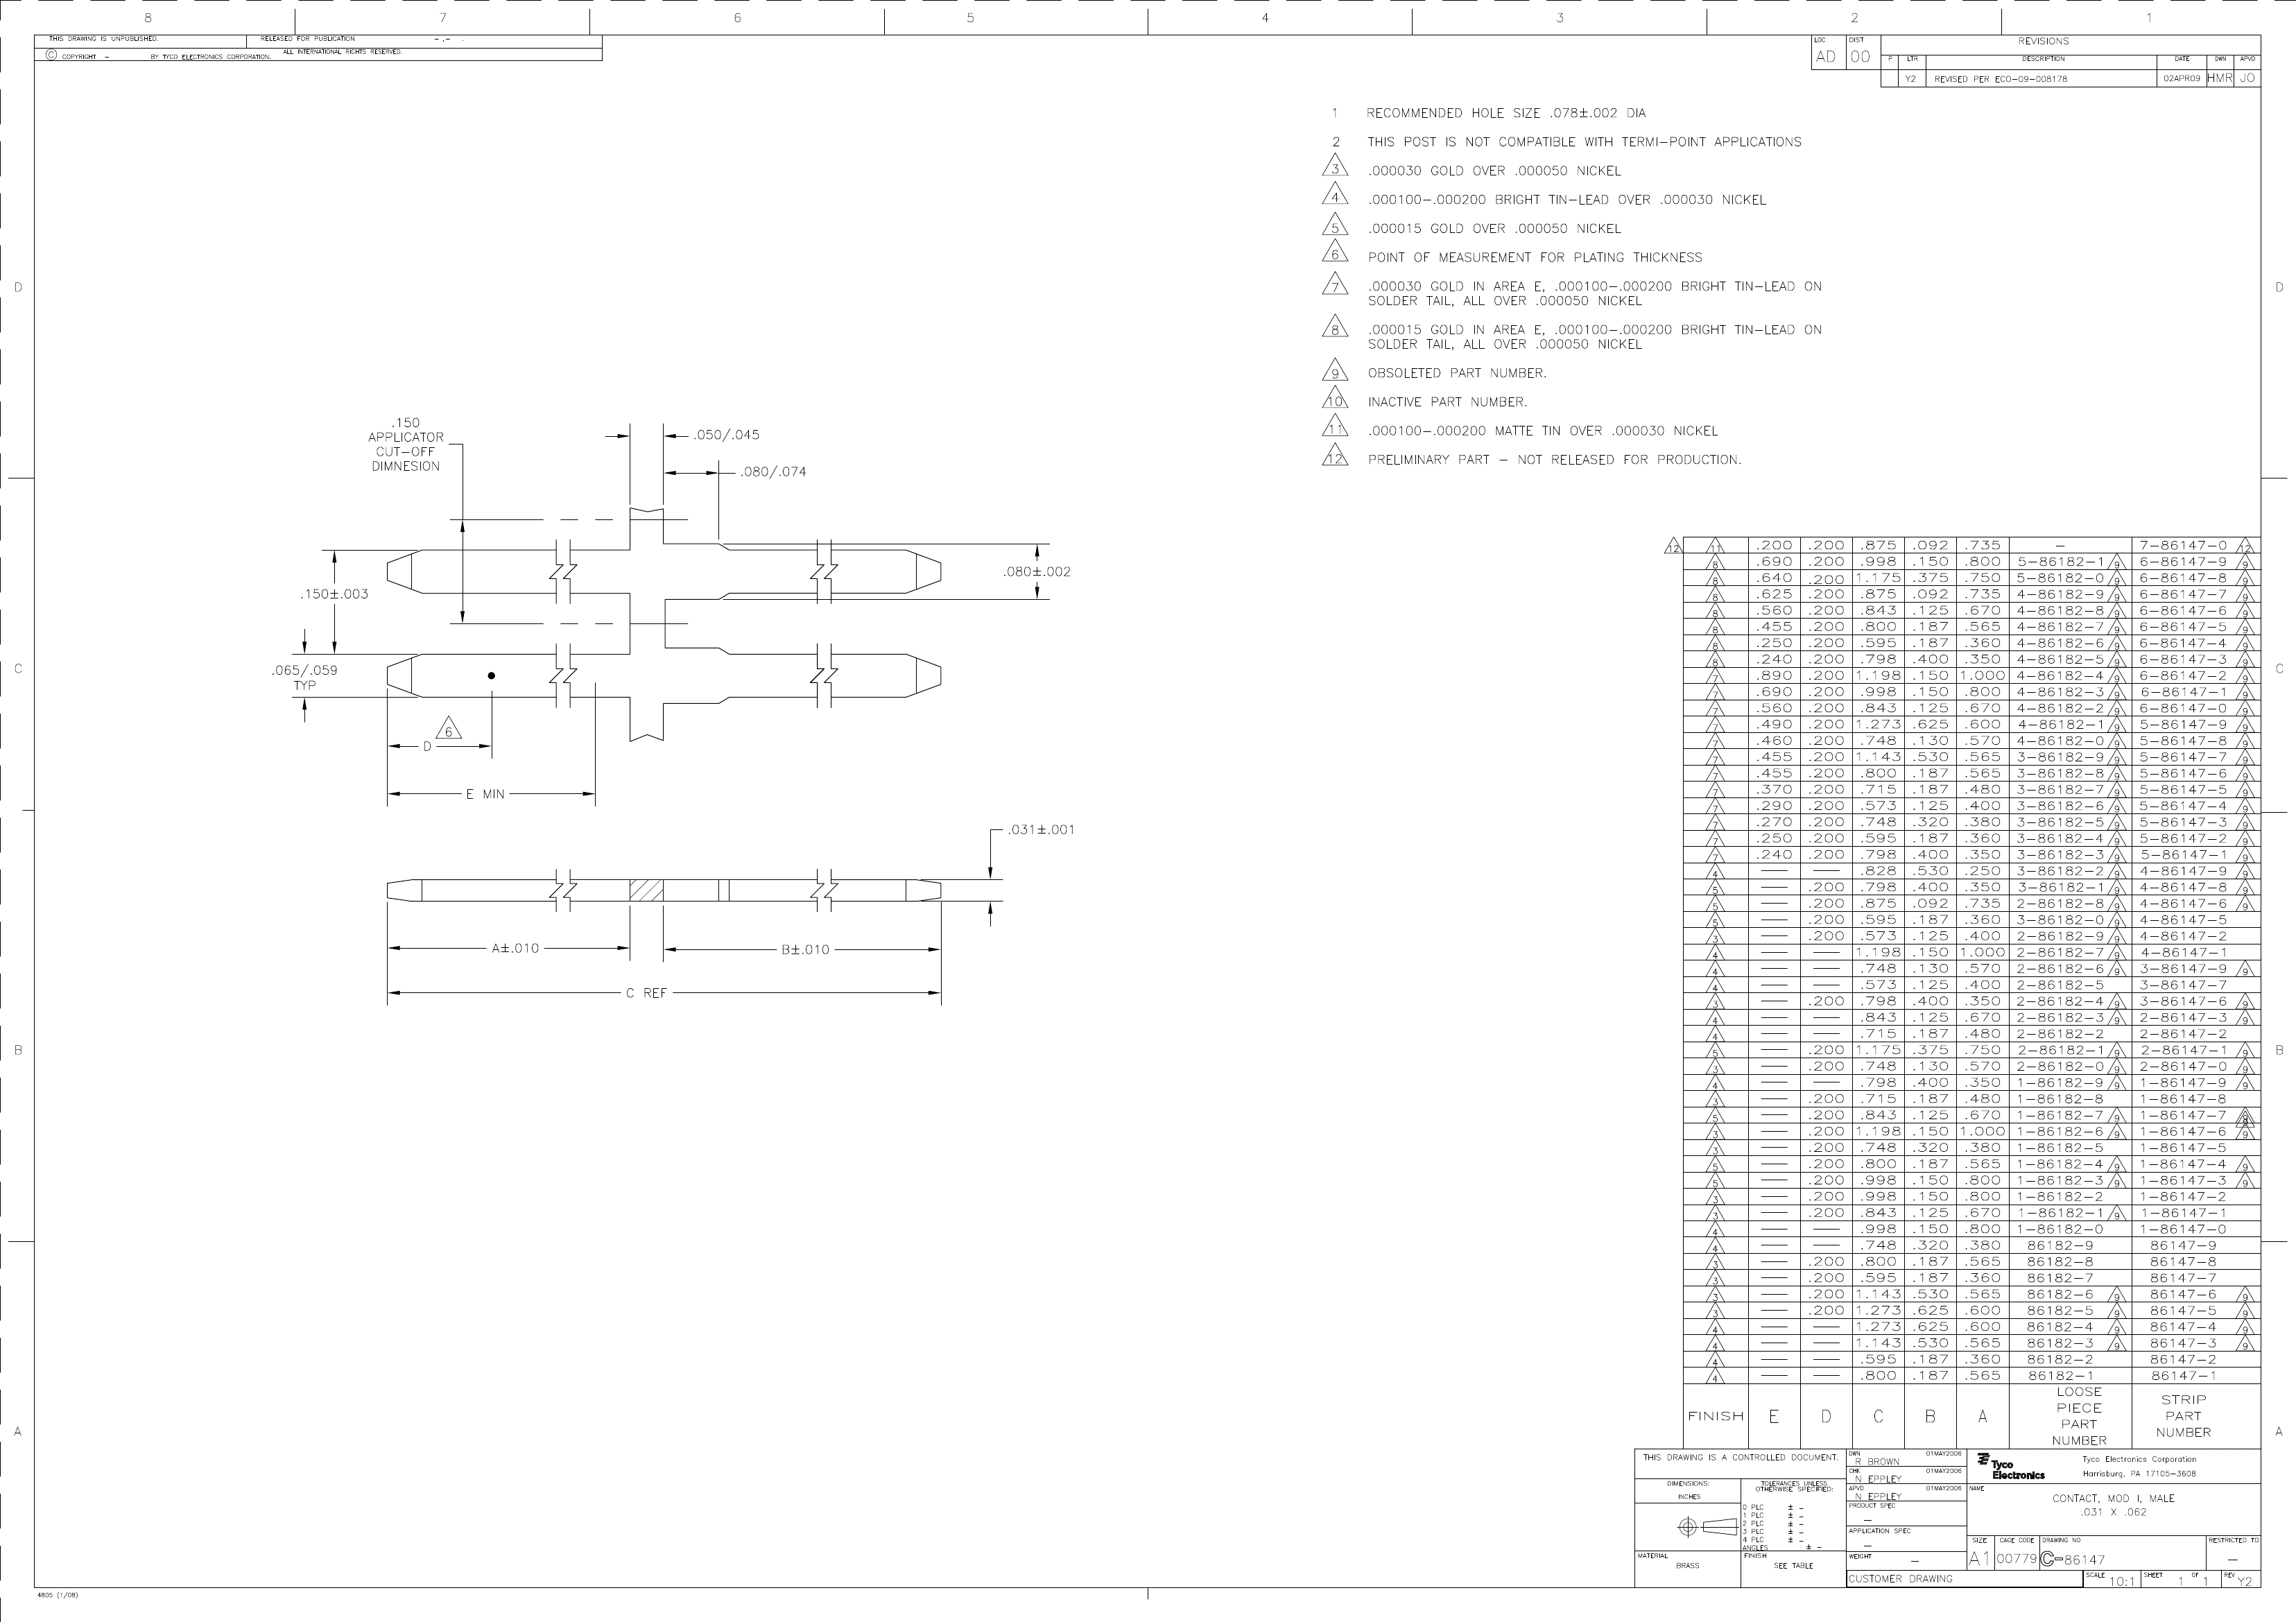Click strip part number 86147-1 in the bottom row
Viewport: 2296px width, 1622px height.
[x=2183, y=1376]
